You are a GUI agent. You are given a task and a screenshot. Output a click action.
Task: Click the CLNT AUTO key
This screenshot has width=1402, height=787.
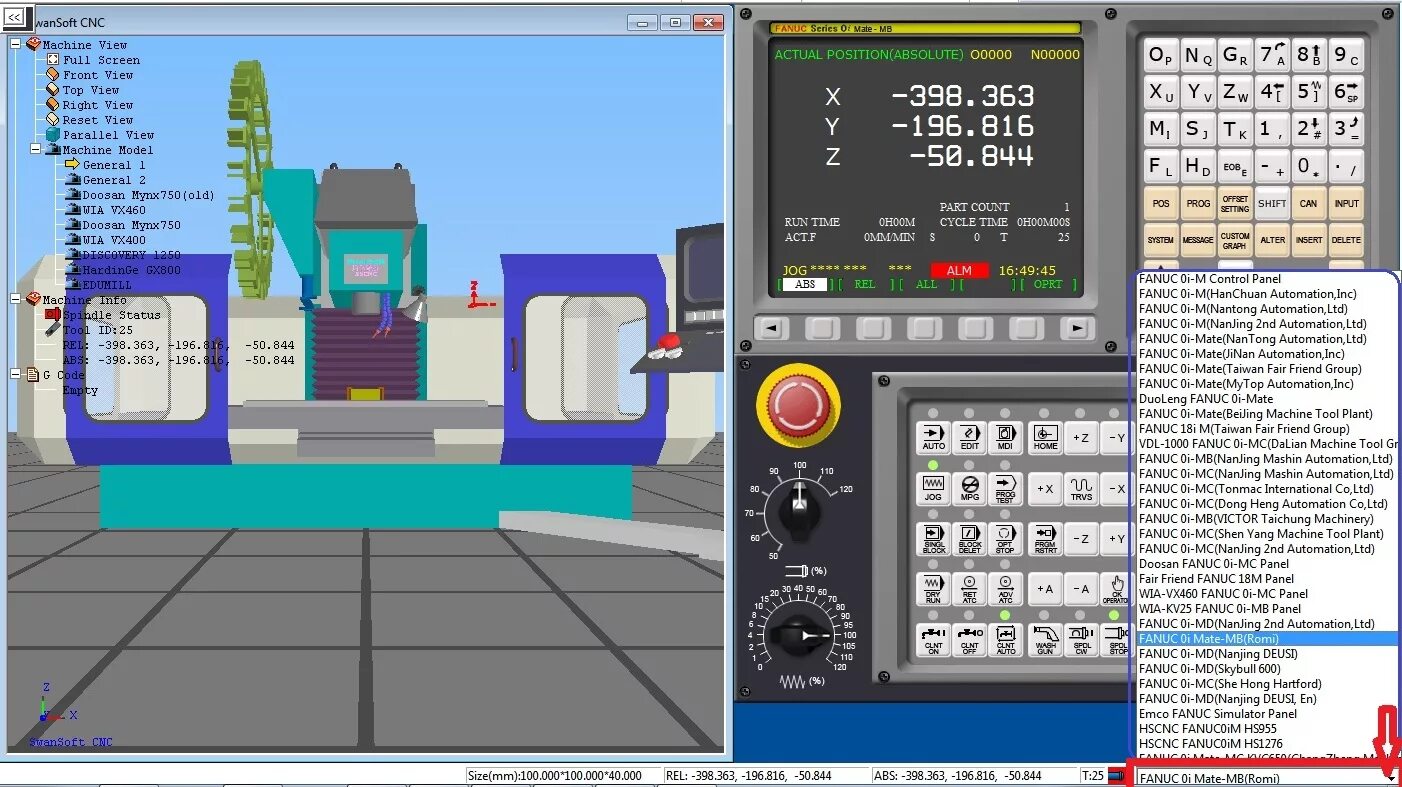coord(1005,640)
